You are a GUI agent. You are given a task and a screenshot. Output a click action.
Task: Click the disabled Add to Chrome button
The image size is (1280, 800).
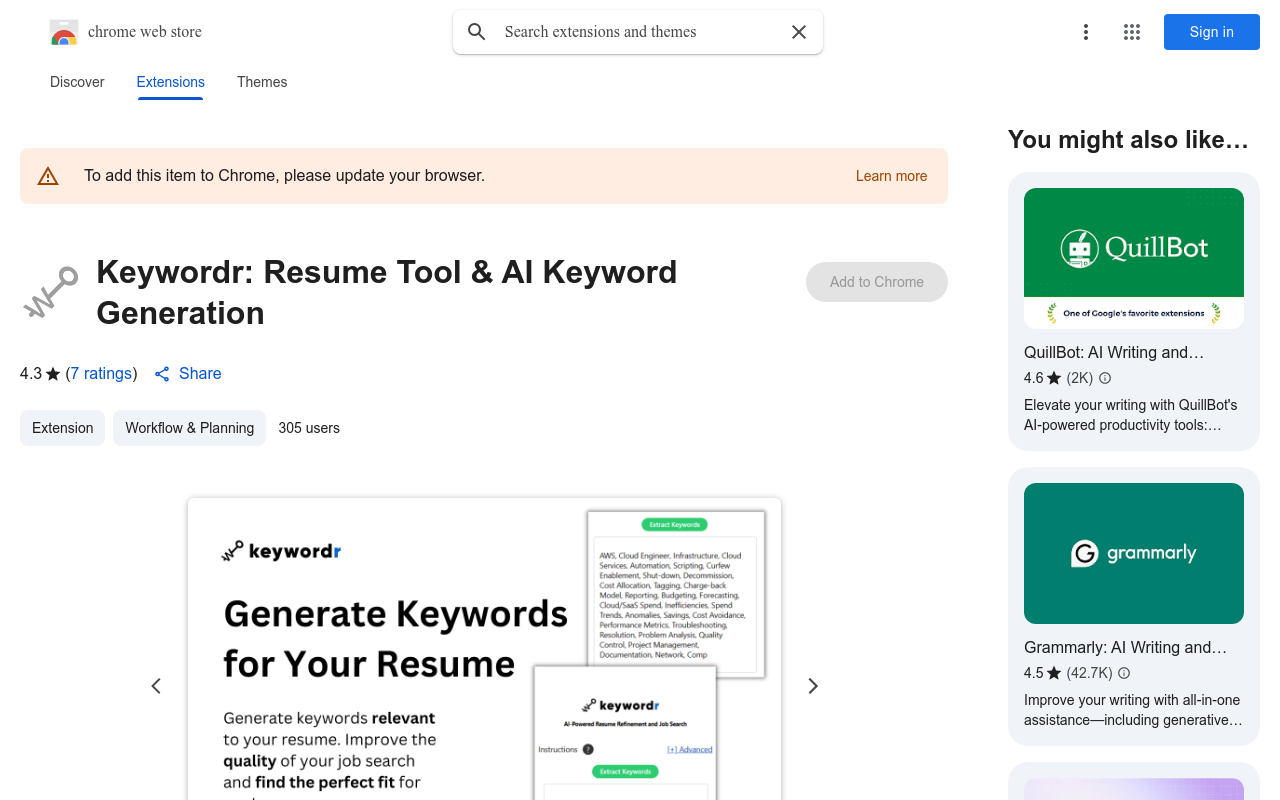click(877, 282)
